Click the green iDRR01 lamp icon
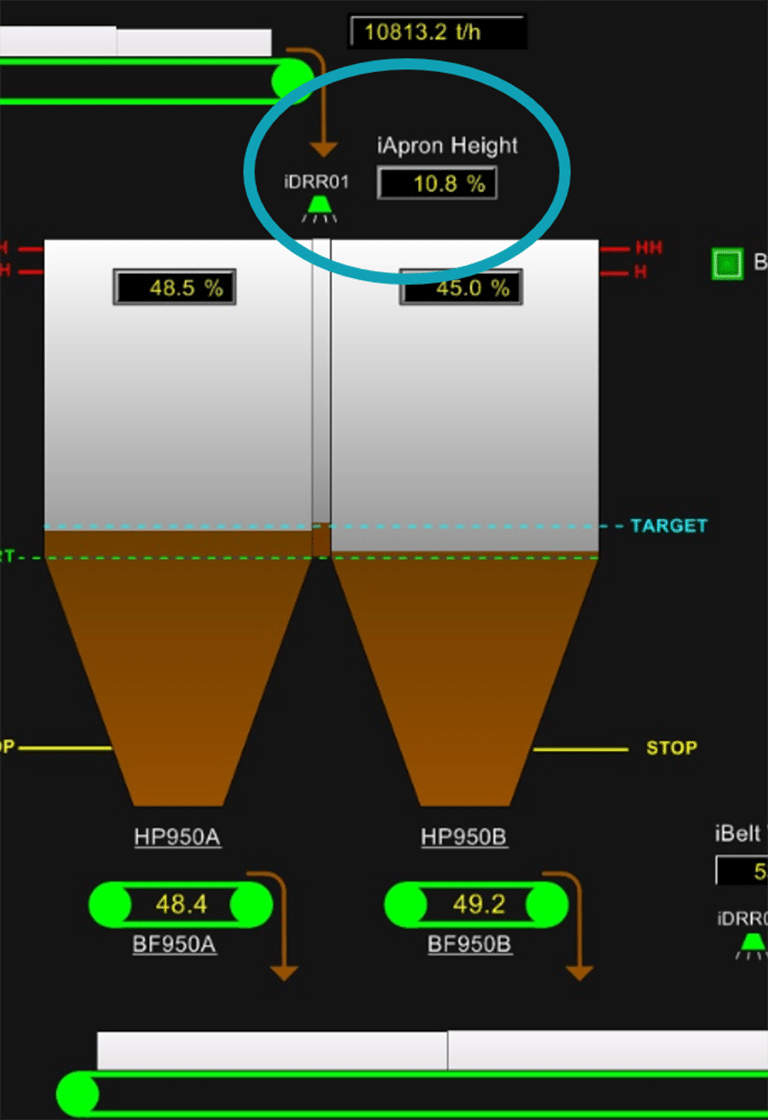Image resolution: width=768 pixels, height=1120 pixels. coord(319,207)
